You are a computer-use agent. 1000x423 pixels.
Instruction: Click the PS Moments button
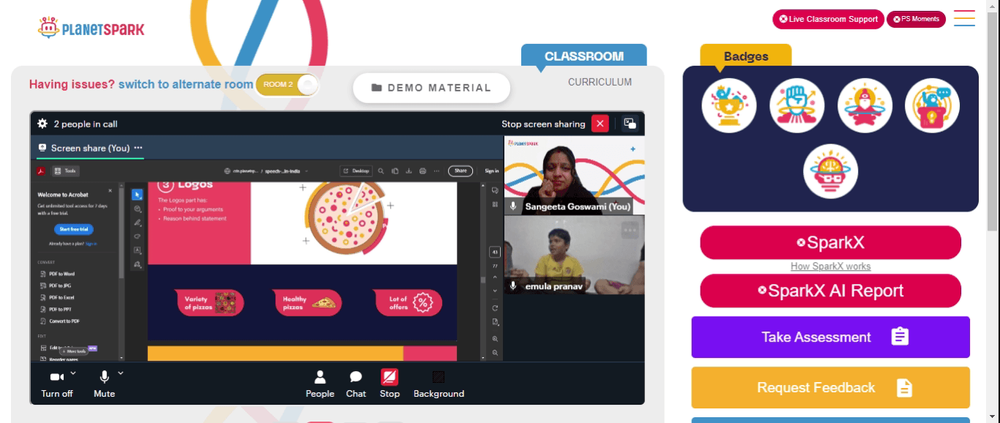point(916,19)
